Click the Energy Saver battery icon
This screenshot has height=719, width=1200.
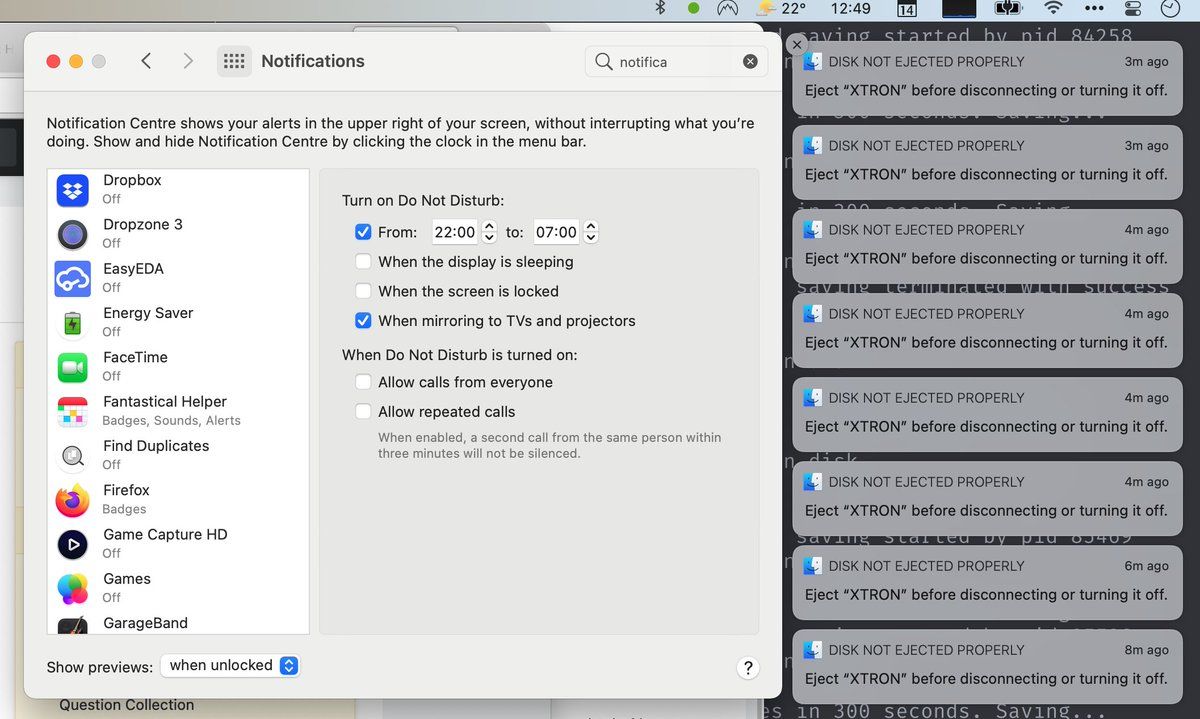(x=72, y=322)
